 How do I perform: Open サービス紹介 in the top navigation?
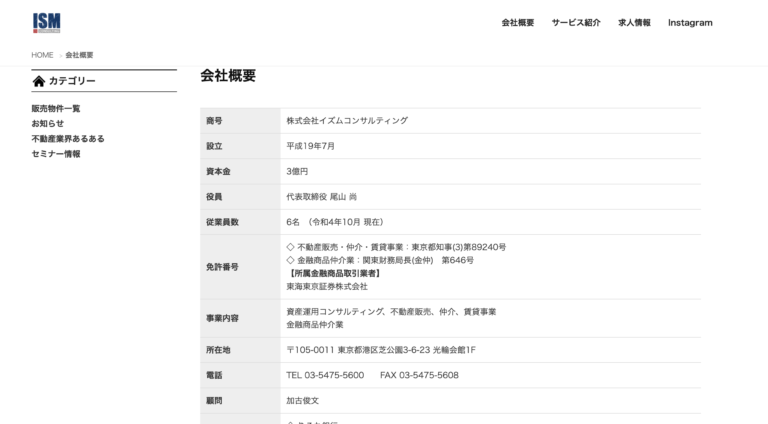576,23
